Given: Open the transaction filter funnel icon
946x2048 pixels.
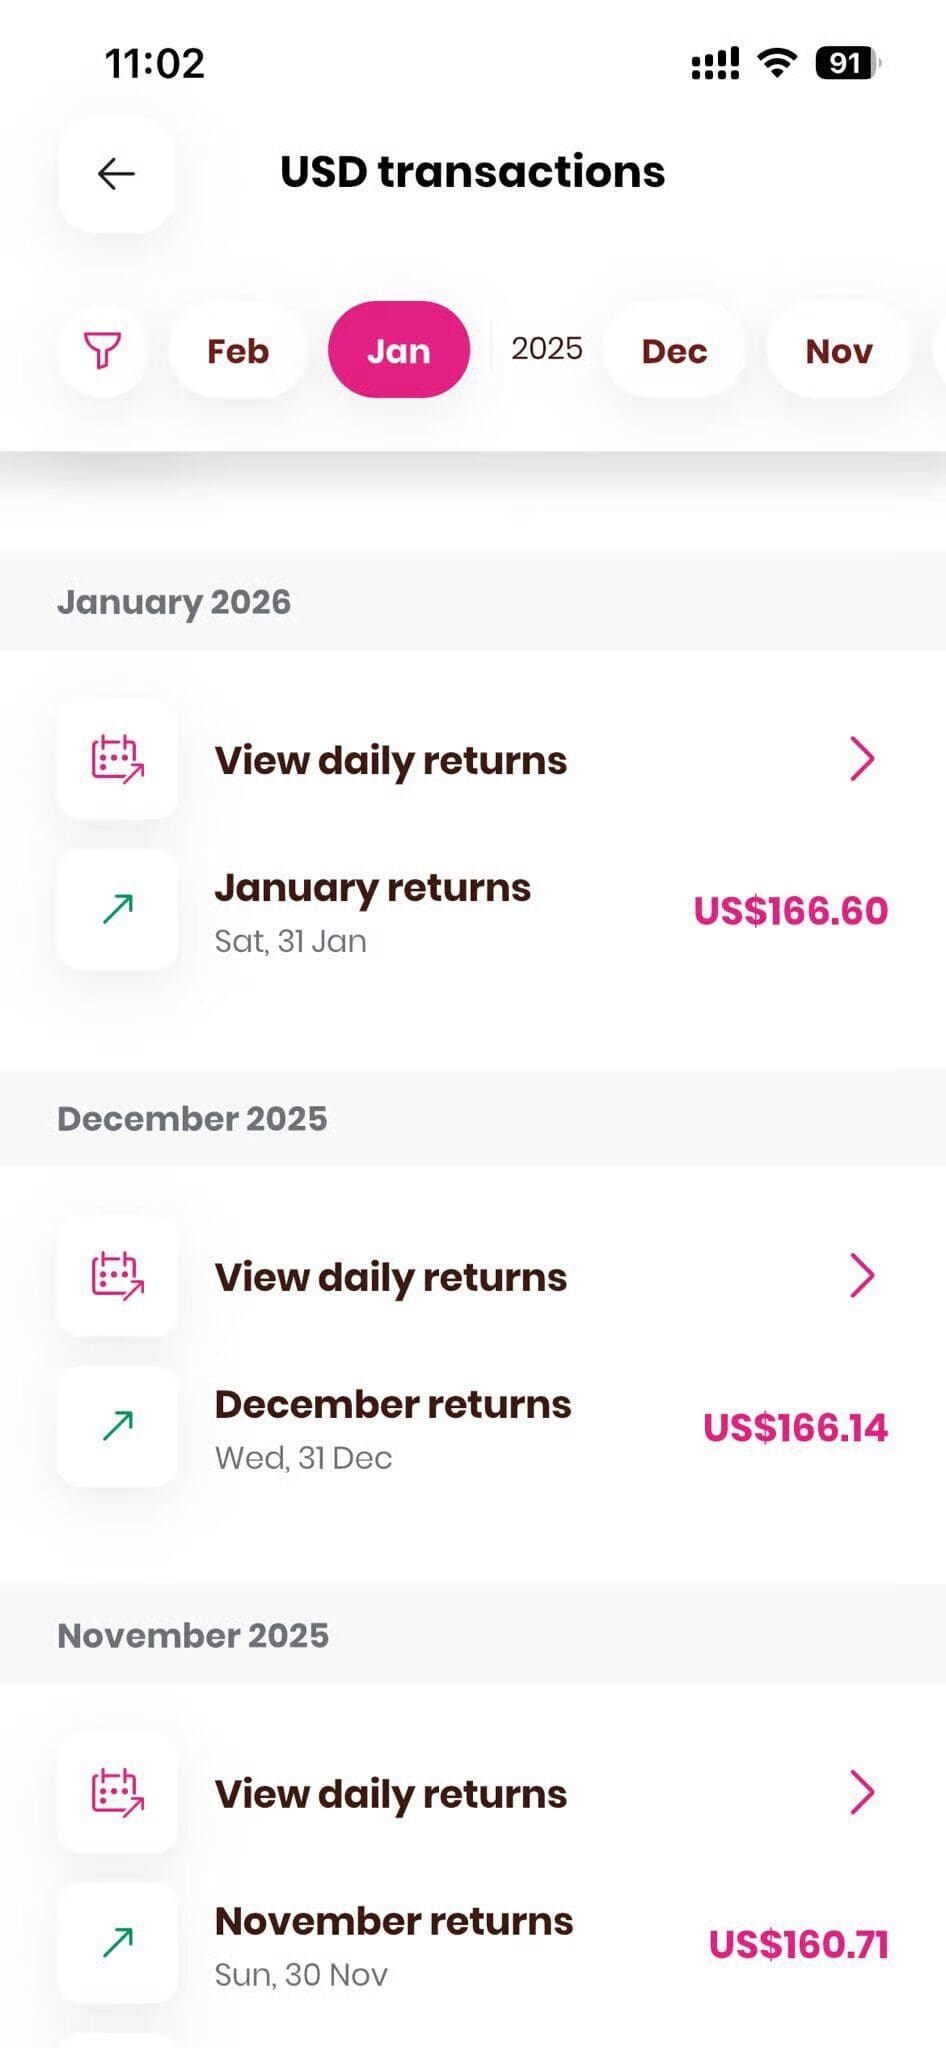Looking at the screenshot, I should [102, 351].
